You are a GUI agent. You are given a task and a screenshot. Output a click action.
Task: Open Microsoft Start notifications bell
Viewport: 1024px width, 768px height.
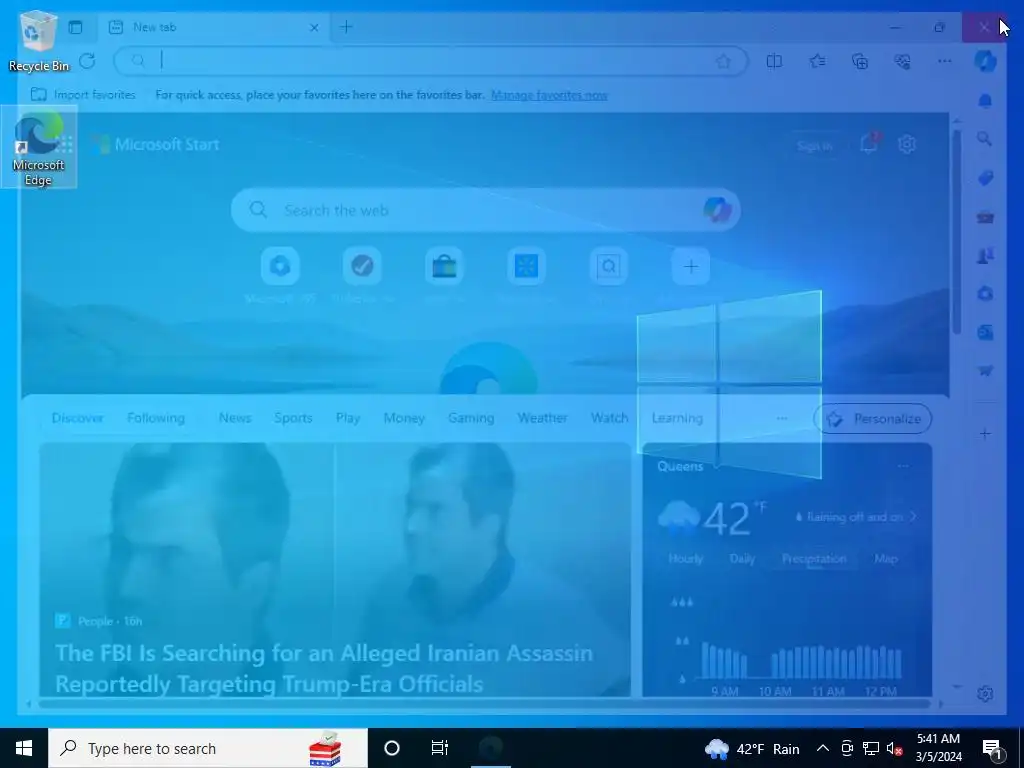pyautogui.click(x=869, y=144)
